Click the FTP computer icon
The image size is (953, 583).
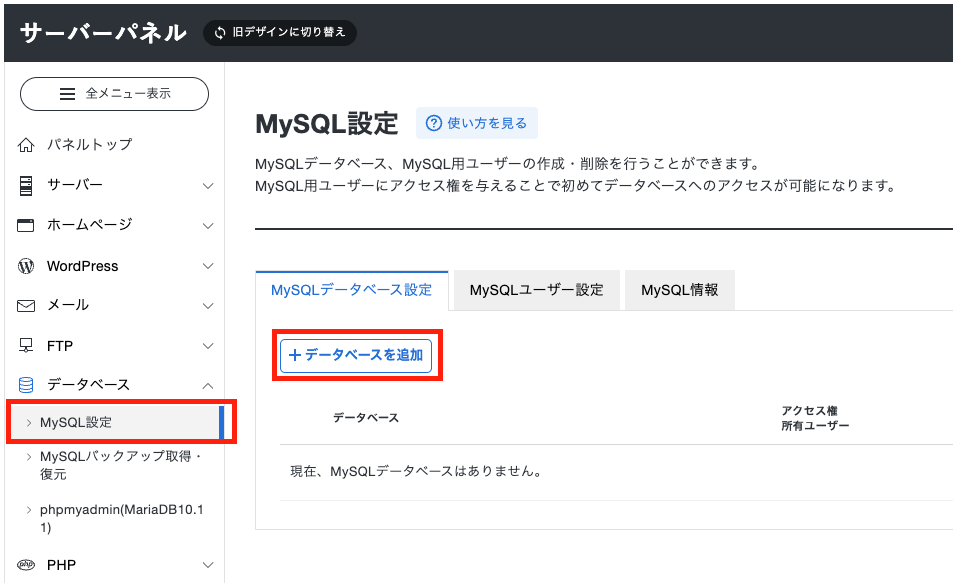point(26,346)
